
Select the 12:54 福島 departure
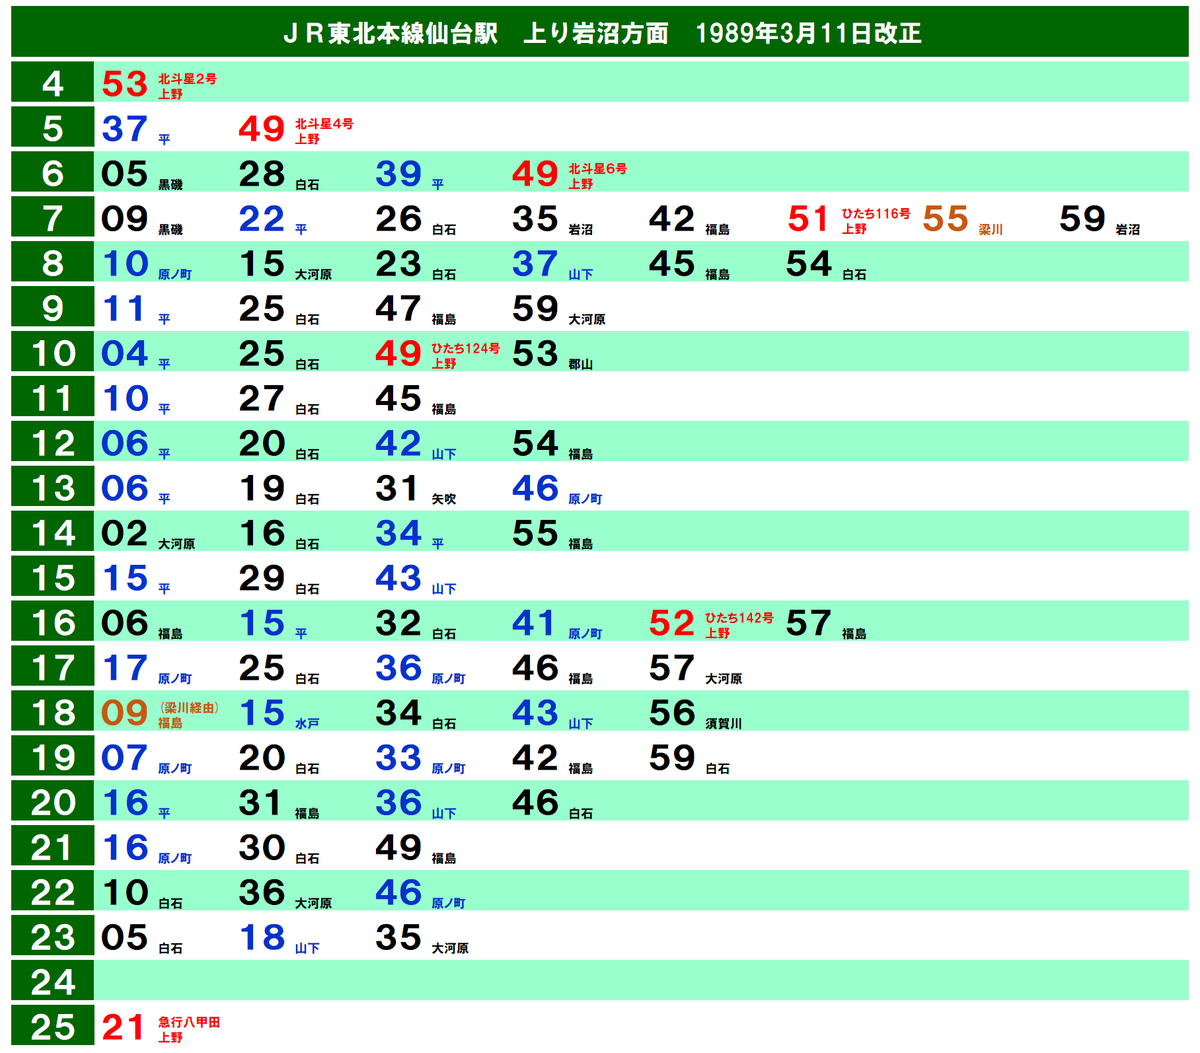[x=553, y=444]
